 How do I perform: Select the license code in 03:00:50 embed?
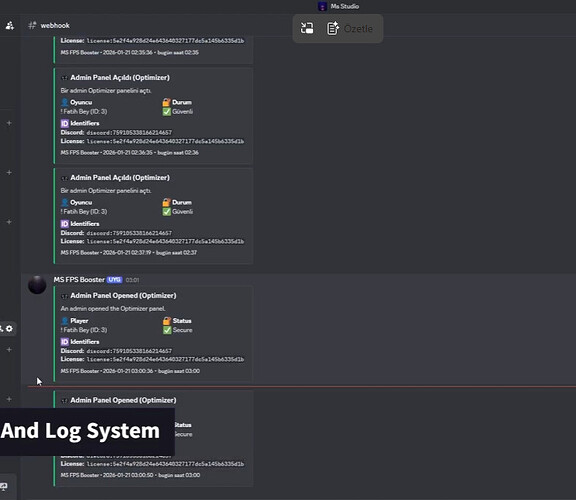165,464
